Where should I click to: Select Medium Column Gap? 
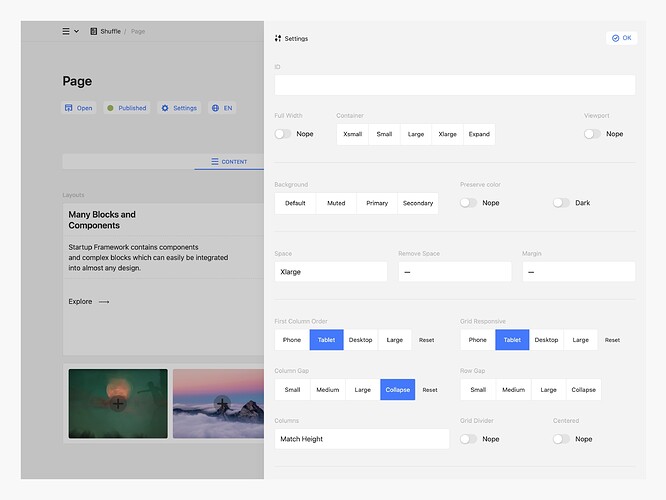pos(328,390)
